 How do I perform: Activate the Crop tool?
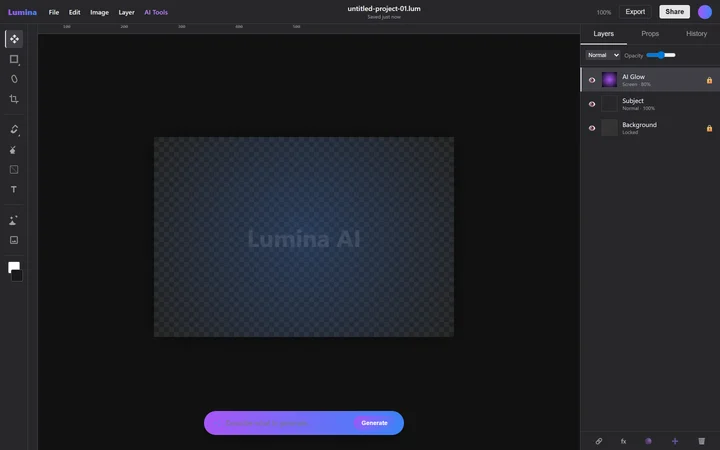14,99
